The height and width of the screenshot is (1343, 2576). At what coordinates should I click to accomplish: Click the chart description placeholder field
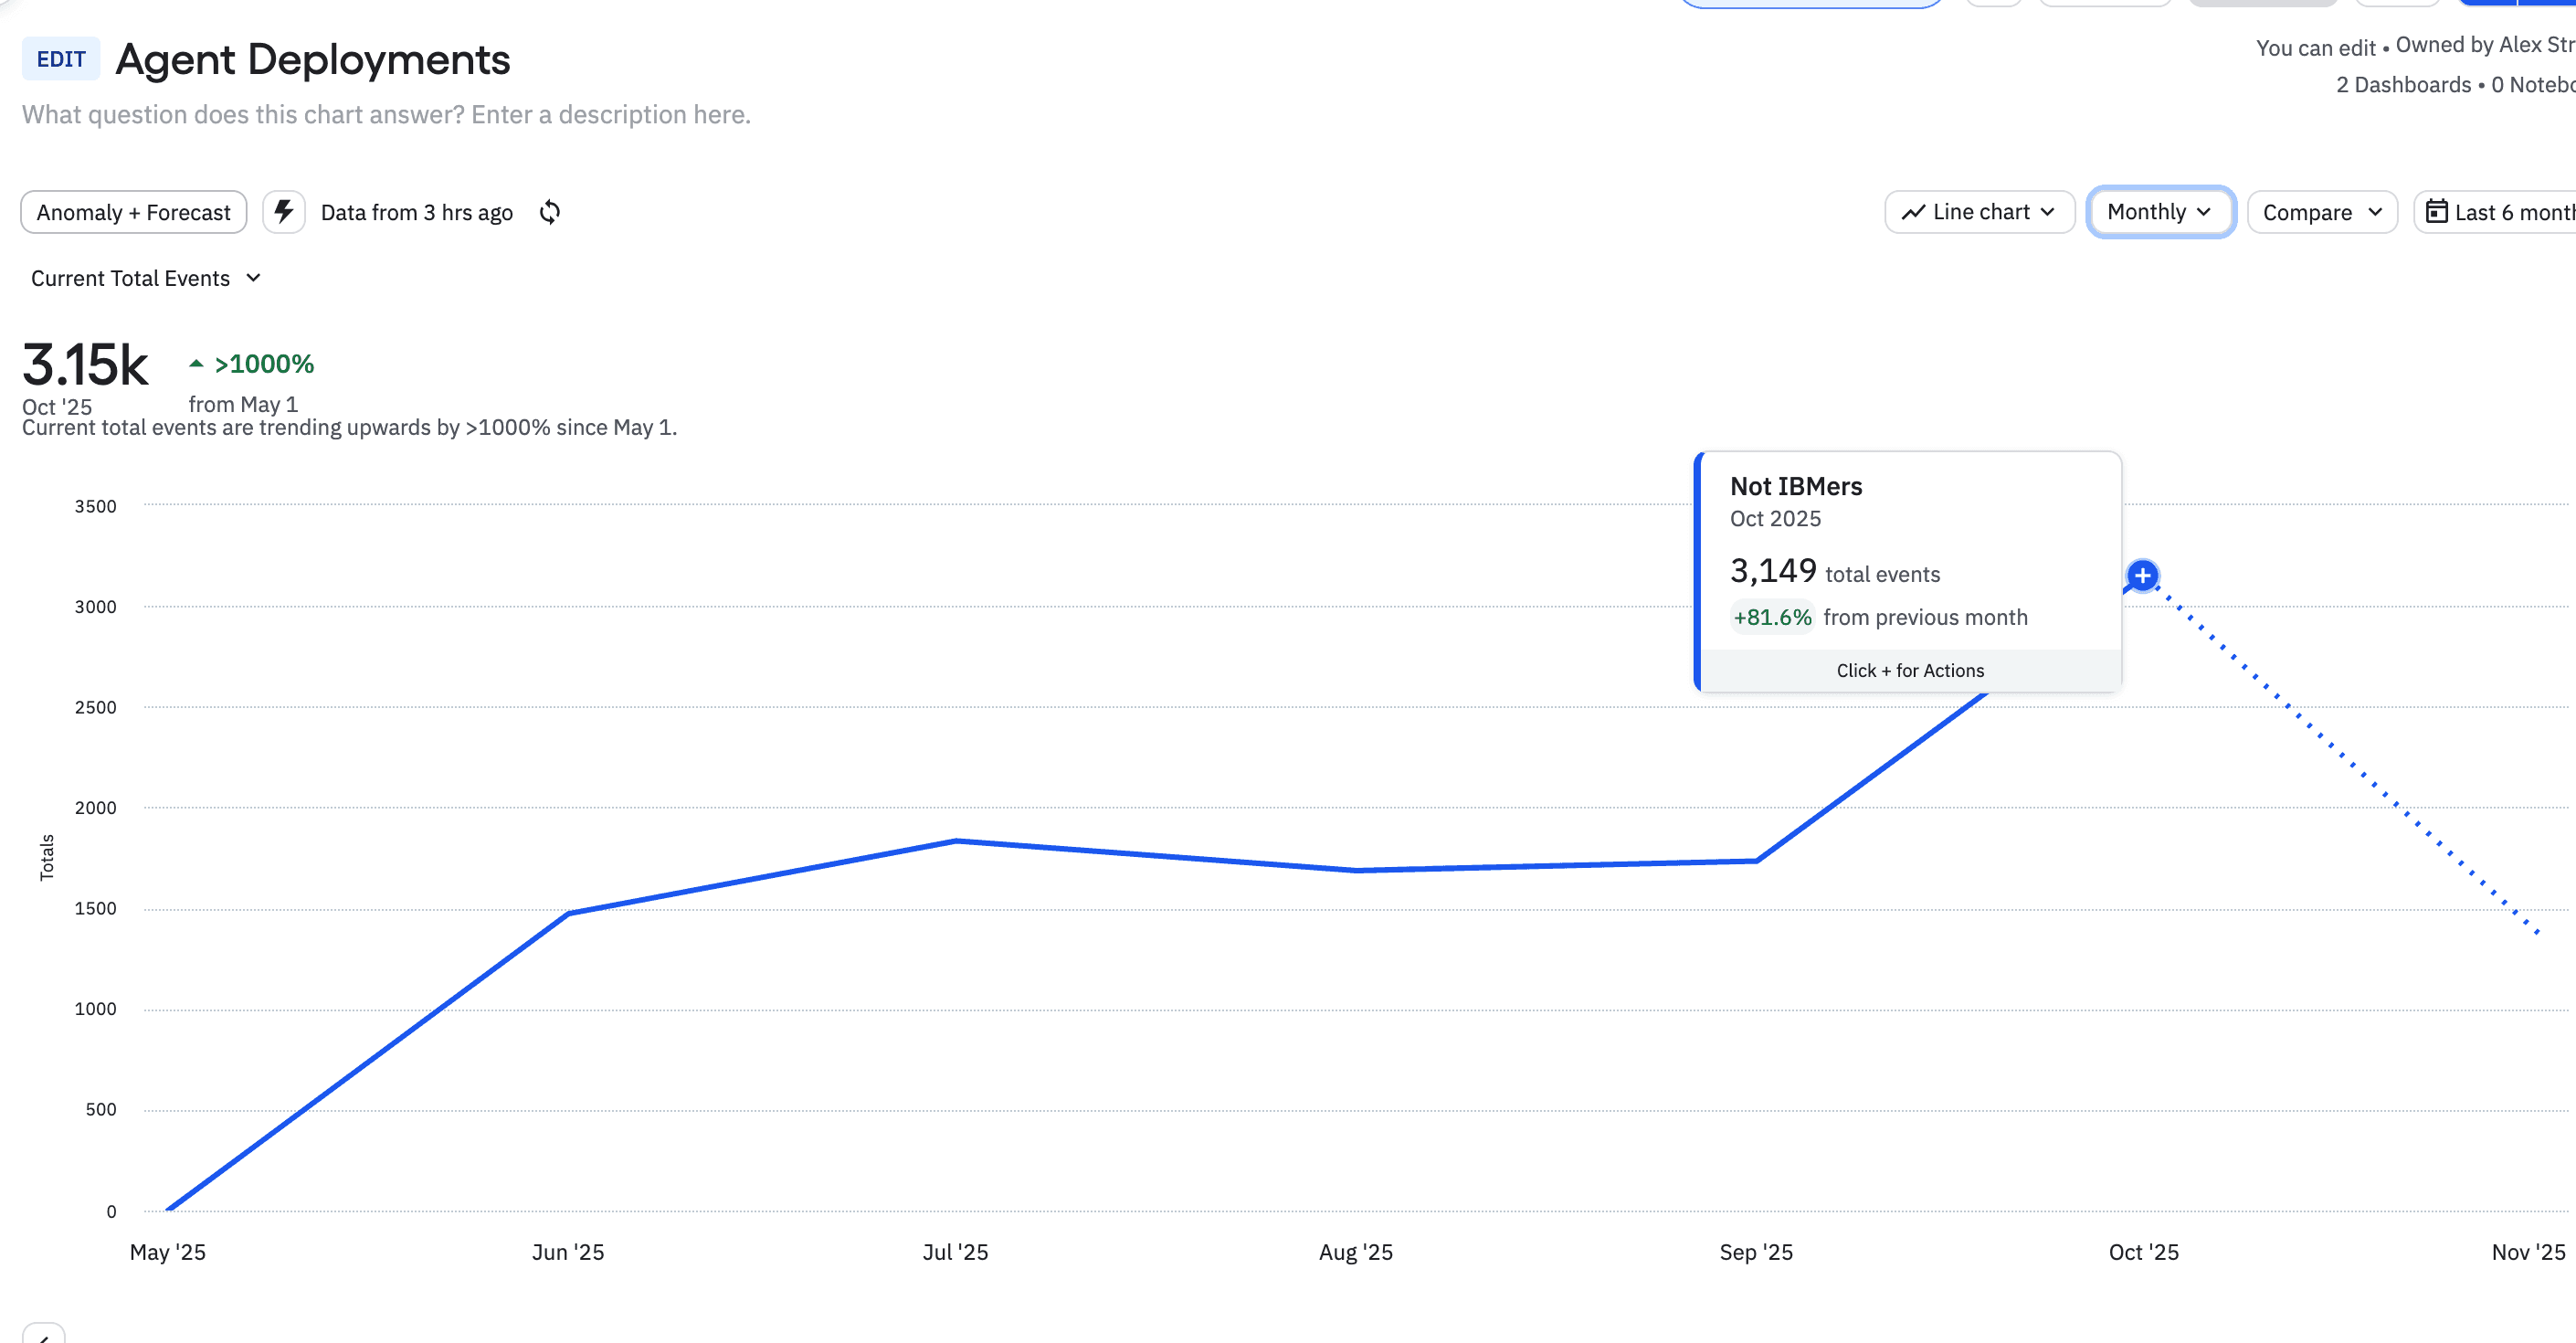click(x=386, y=115)
